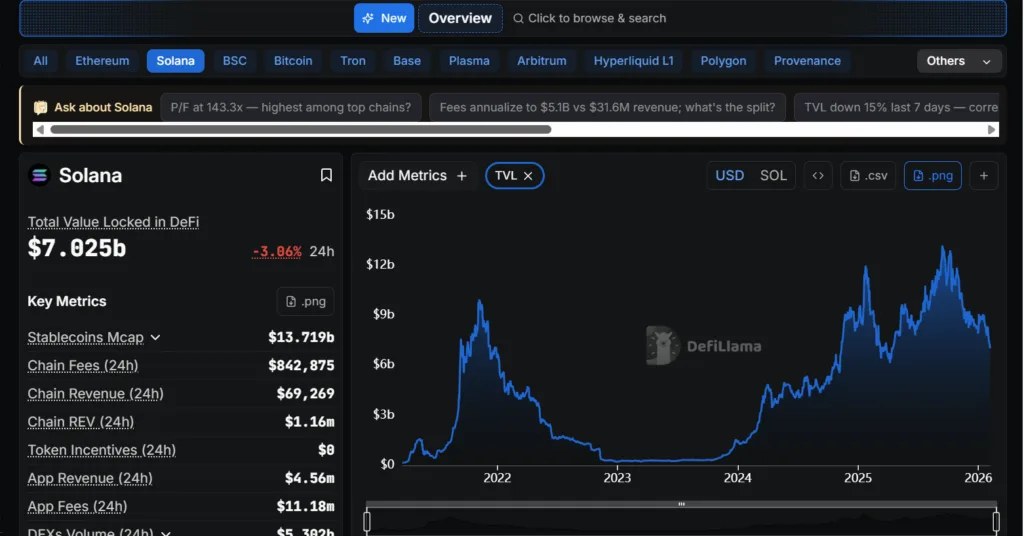Select the Solana chain tab
This screenshot has height=536, width=1024.
click(x=175, y=61)
